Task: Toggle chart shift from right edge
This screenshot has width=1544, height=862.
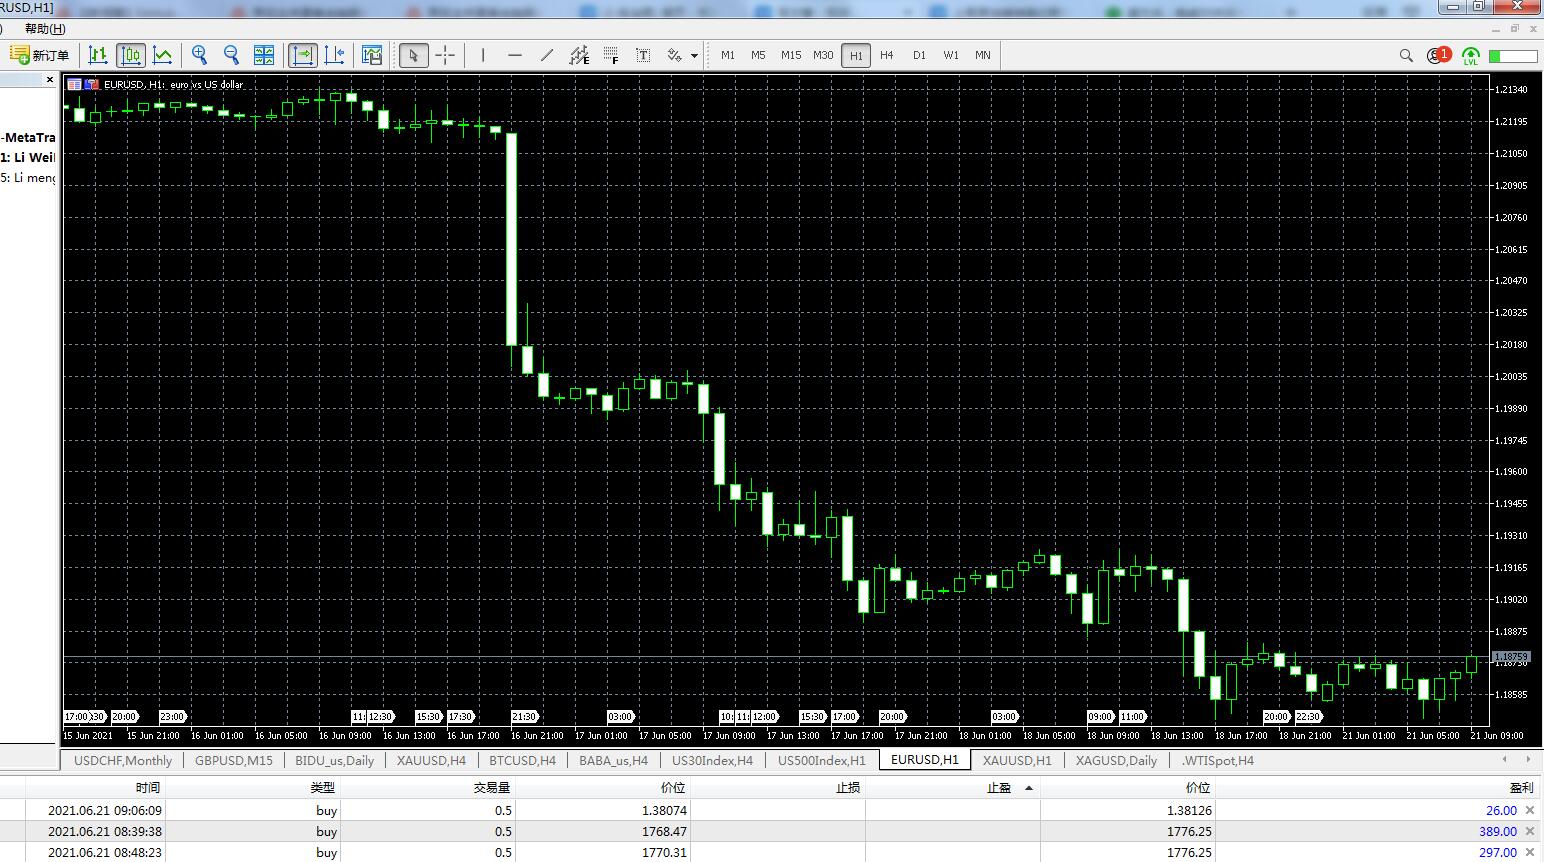Action: [334, 55]
